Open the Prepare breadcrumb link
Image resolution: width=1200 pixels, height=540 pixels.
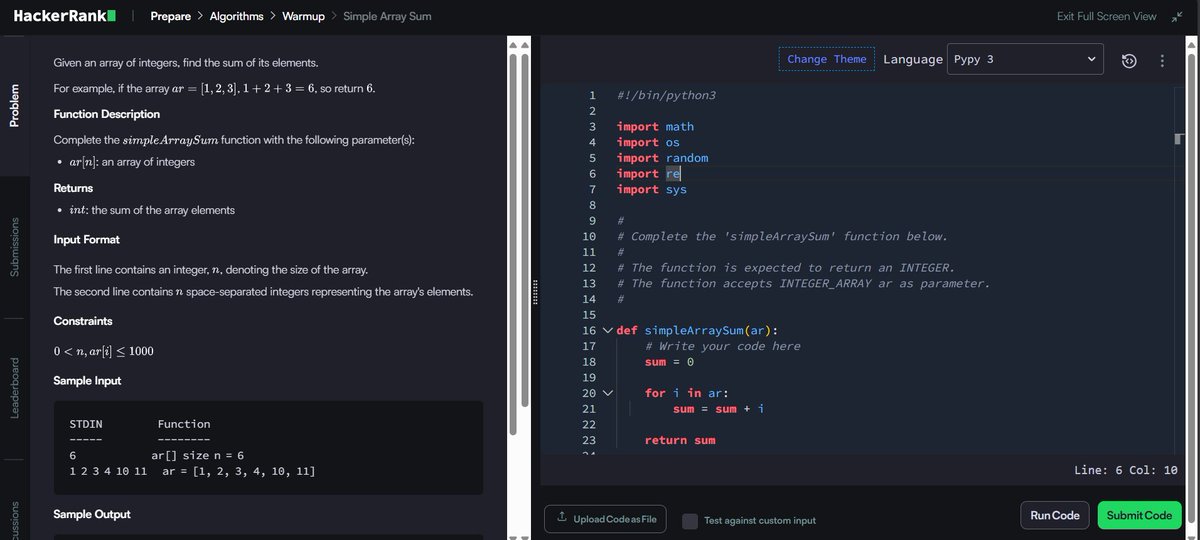[x=170, y=16]
